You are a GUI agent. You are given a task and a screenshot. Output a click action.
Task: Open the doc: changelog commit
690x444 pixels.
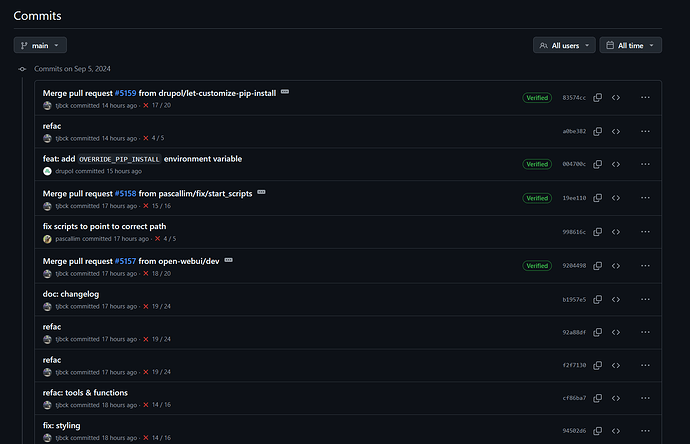pos(71,294)
